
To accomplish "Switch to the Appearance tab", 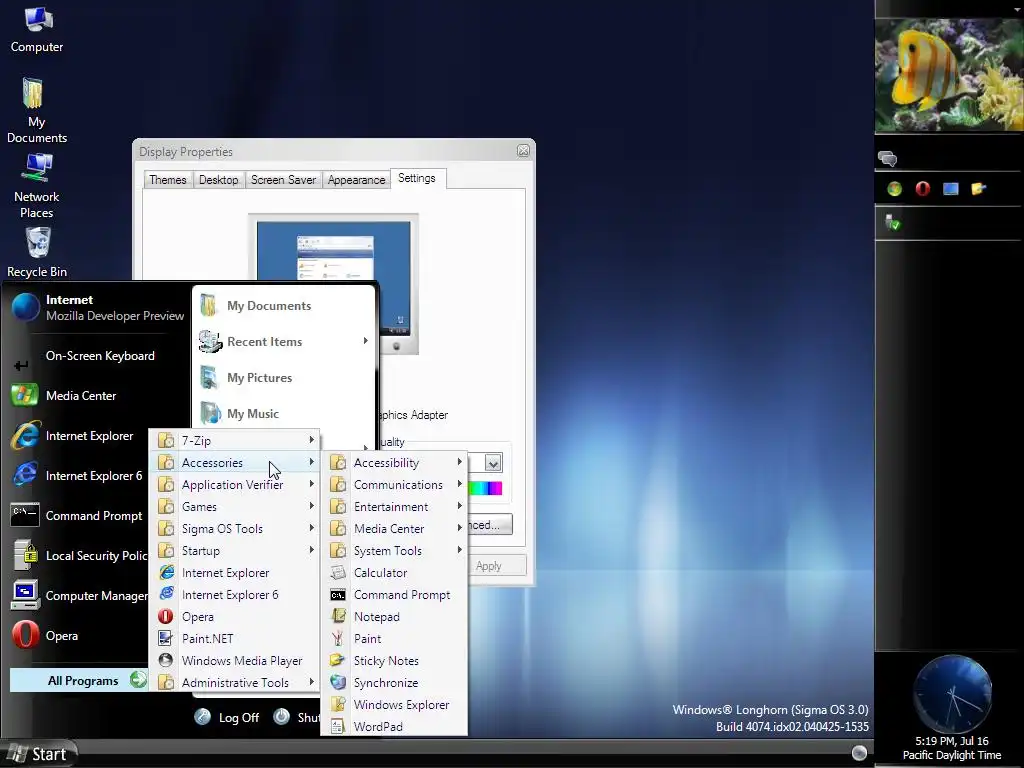I will pos(357,180).
